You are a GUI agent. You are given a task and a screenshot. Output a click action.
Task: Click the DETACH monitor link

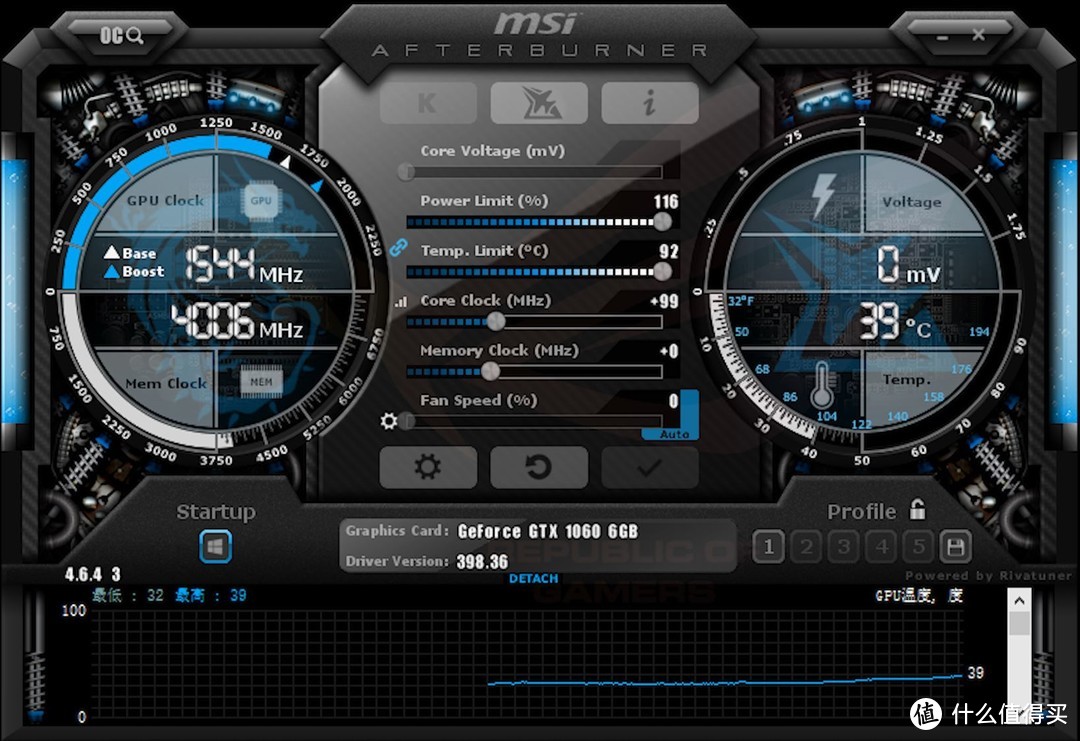tap(533, 578)
